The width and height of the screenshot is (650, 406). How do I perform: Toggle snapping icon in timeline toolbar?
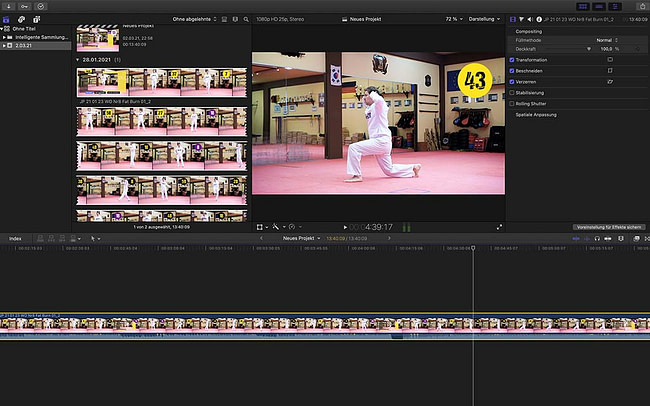tap(608, 238)
